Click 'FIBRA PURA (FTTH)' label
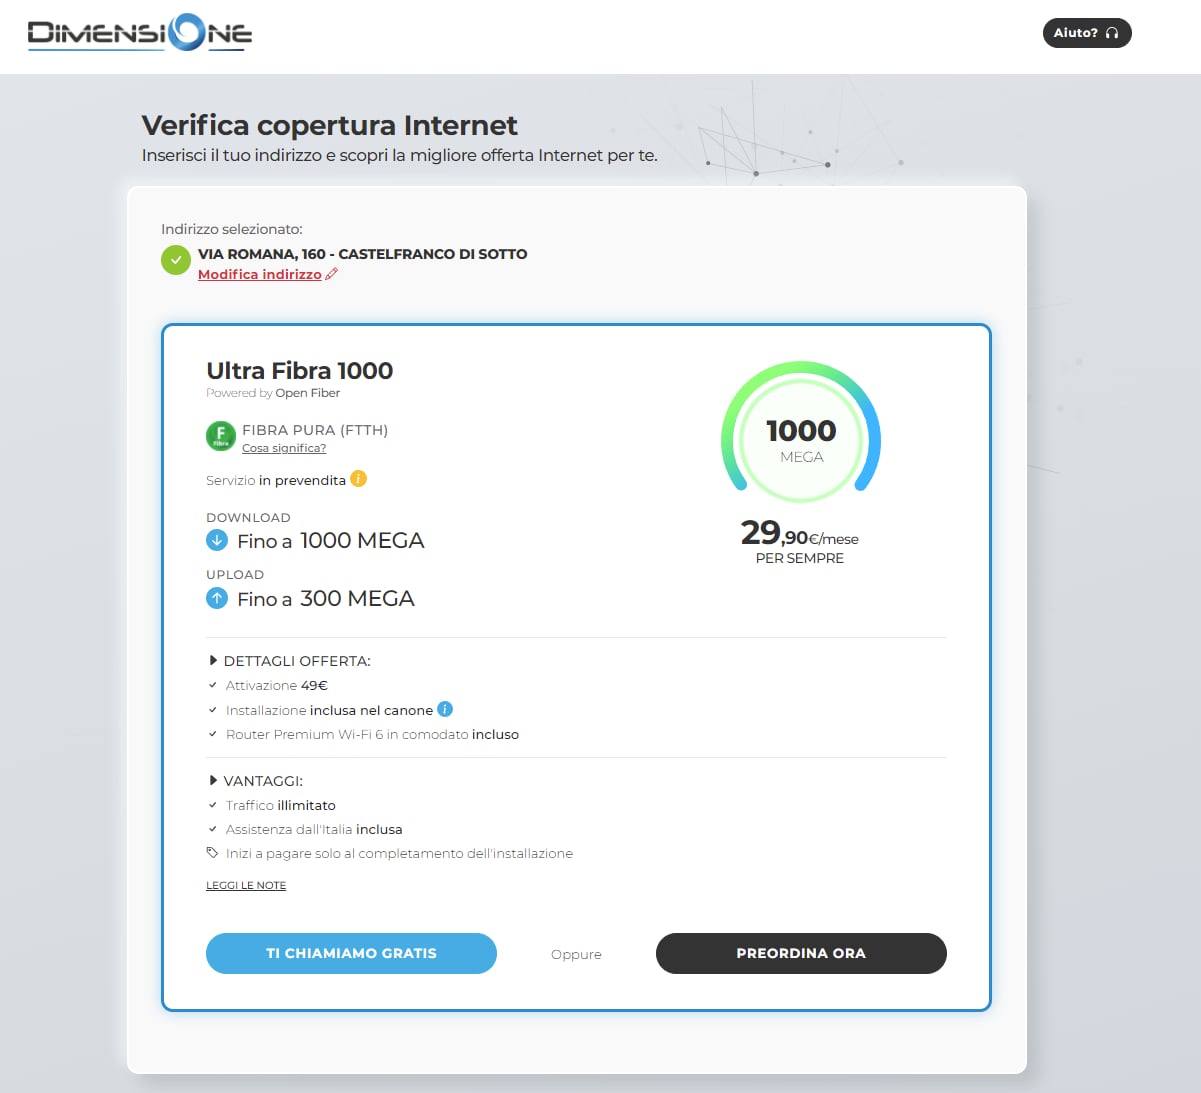Screen dimensions: 1201x1093 pyautogui.click(x=315, y=430)
